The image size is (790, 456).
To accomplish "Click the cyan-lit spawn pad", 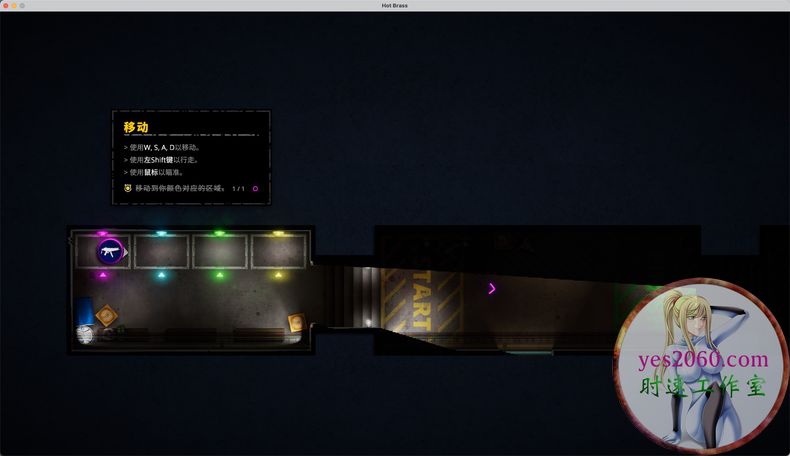I will pyautogui.click(x=161, y=251).
